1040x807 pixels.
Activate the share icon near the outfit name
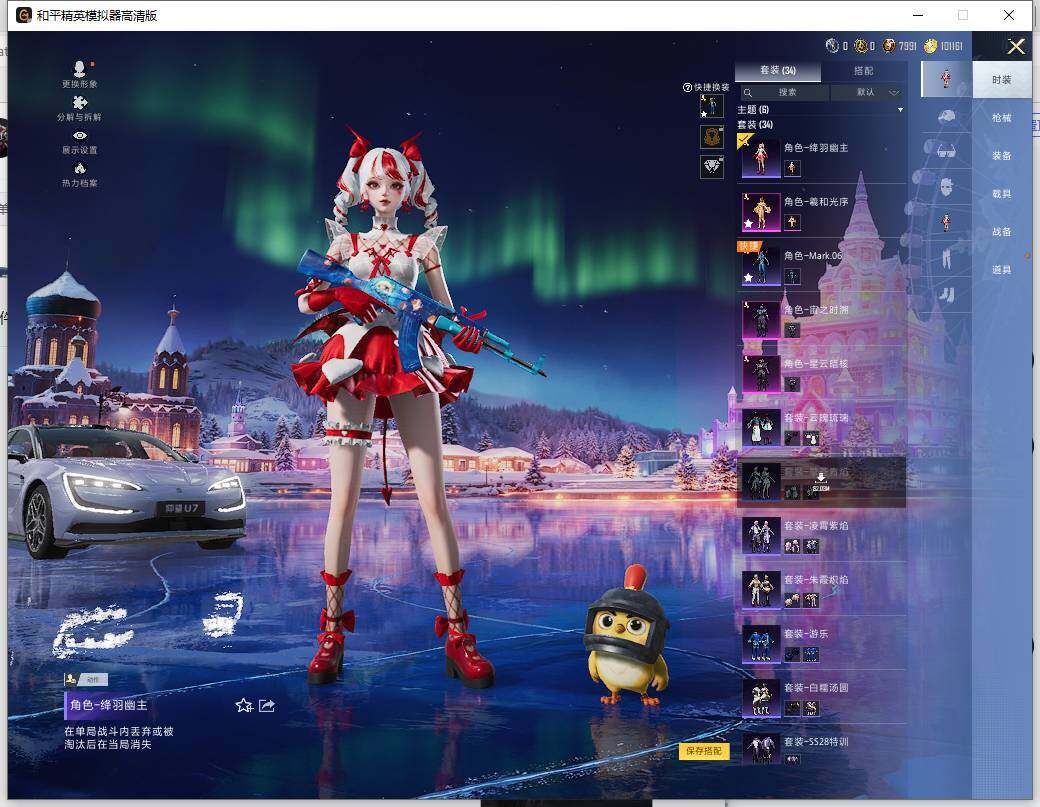coord(265,705)
